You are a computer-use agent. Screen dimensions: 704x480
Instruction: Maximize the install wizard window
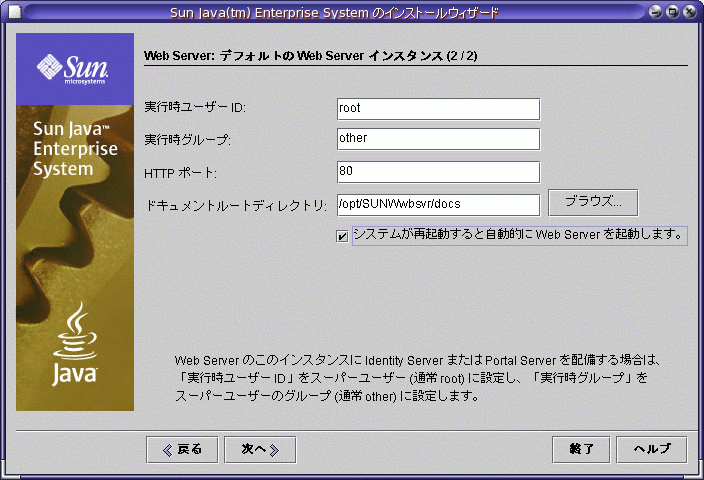(x=672, y=12)
